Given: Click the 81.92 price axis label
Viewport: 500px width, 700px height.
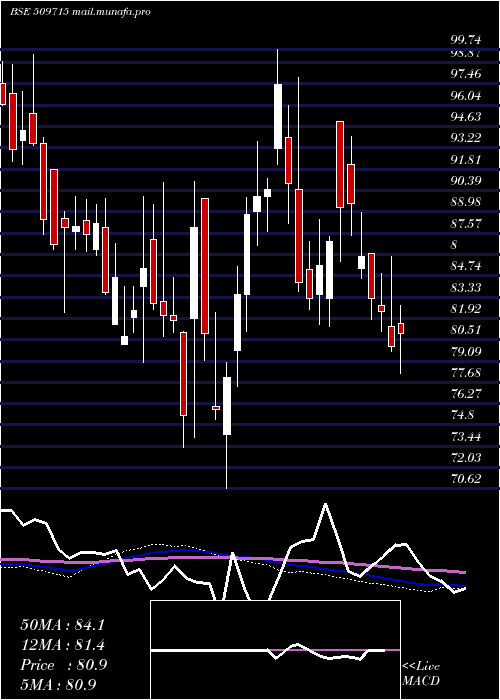Looking at the screenshot, I should pos(466,308).
